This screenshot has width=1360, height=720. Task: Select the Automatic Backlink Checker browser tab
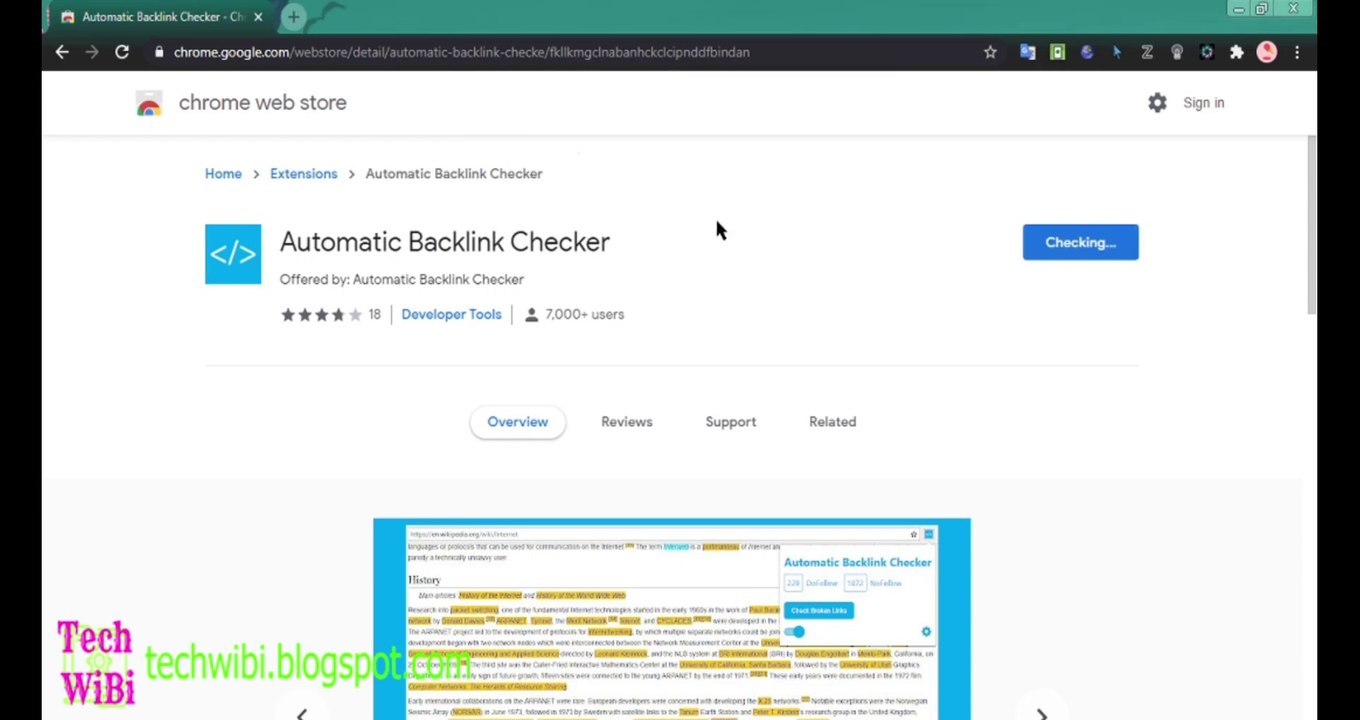coord(160,17)
